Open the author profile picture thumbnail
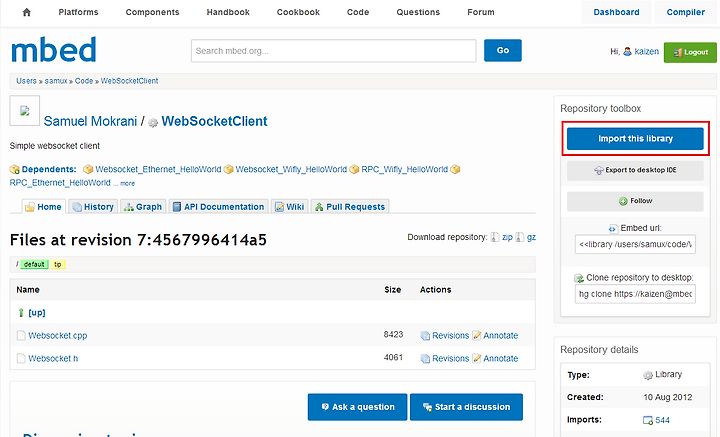Image resolution: width=720 pixels, height=437 pixels. point(25,110)
